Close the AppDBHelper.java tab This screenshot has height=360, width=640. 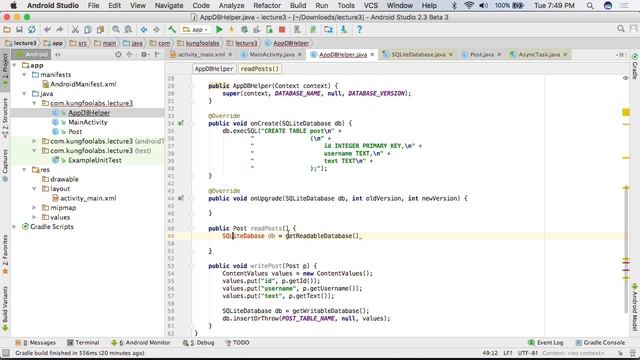coord(372,54)
